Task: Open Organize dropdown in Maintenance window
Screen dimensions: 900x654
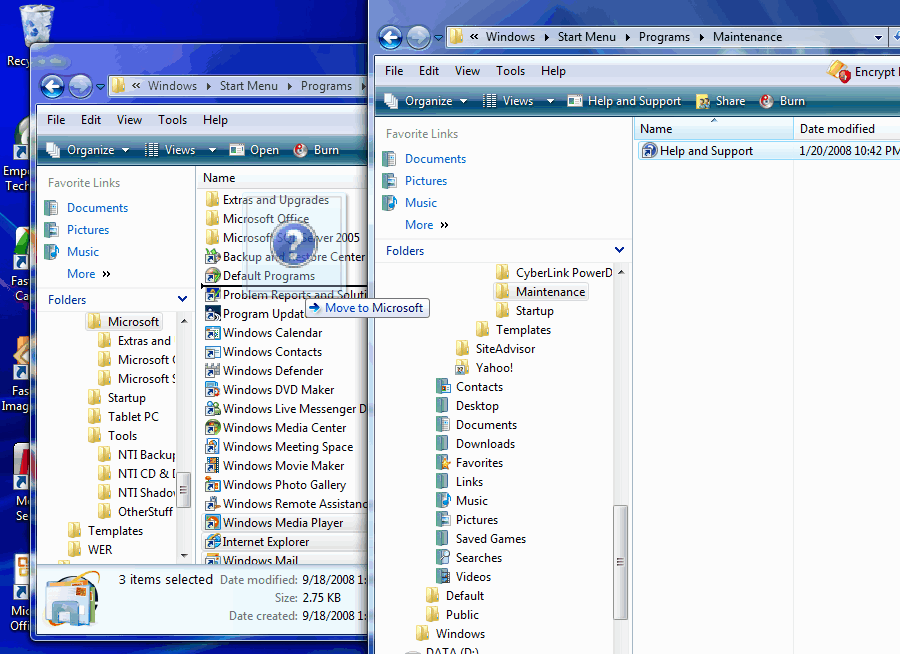Action: (x=425, y=101)
